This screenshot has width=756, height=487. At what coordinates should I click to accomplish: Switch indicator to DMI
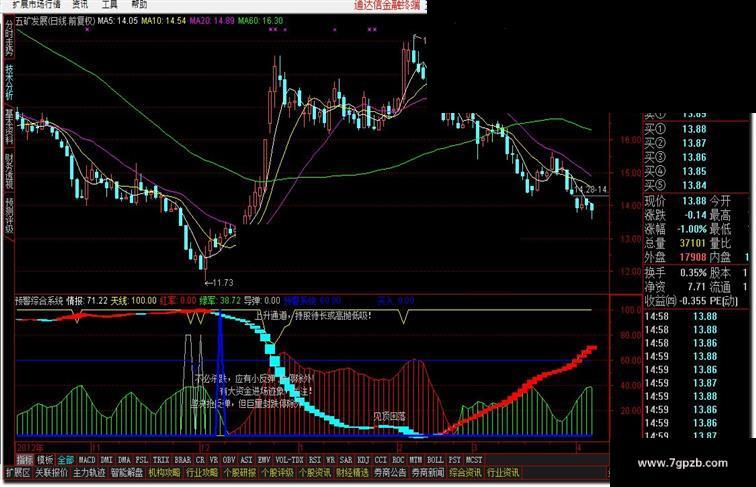(x=107, y=460)
